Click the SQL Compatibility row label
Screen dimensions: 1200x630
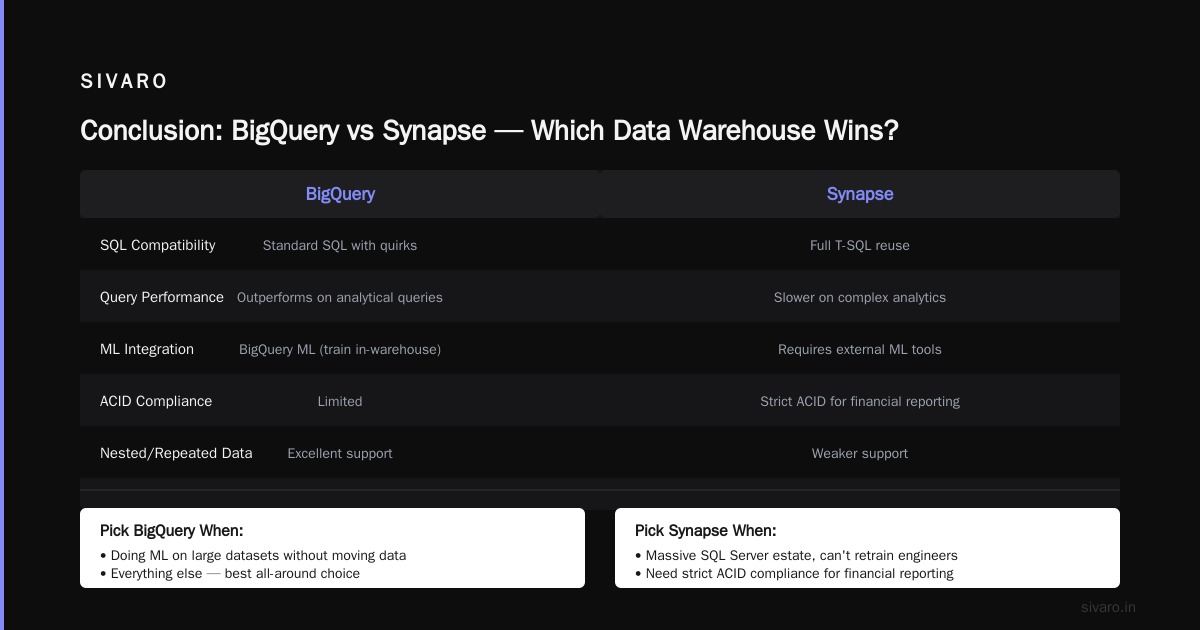157,245
